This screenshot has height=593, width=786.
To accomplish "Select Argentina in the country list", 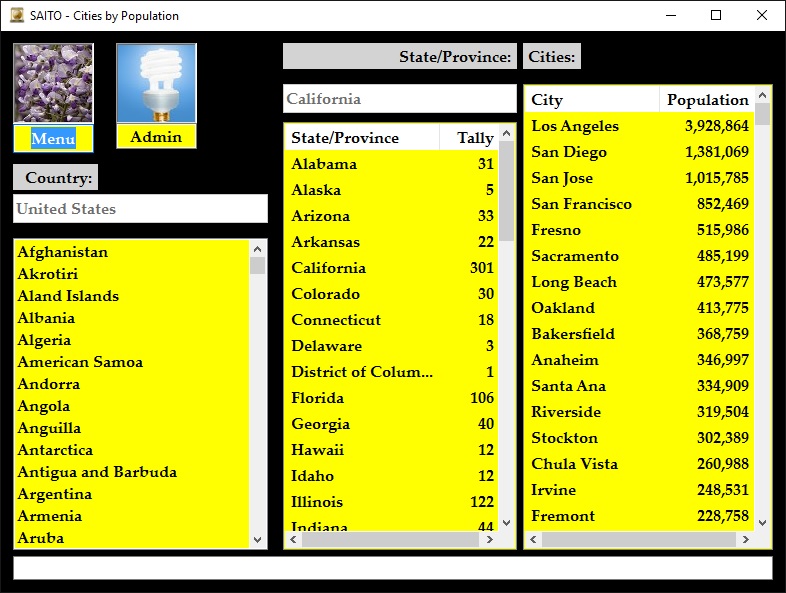I will 55,494.
